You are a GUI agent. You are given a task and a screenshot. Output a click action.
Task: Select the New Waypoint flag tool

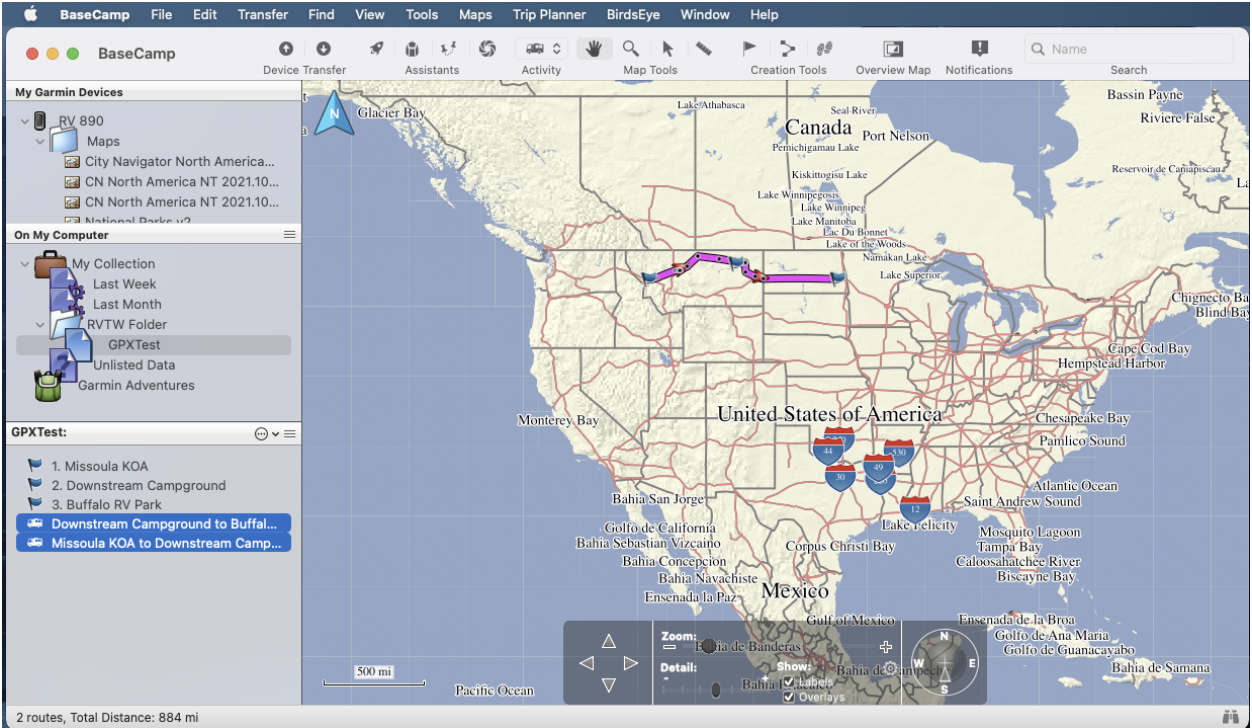(749, 48)
